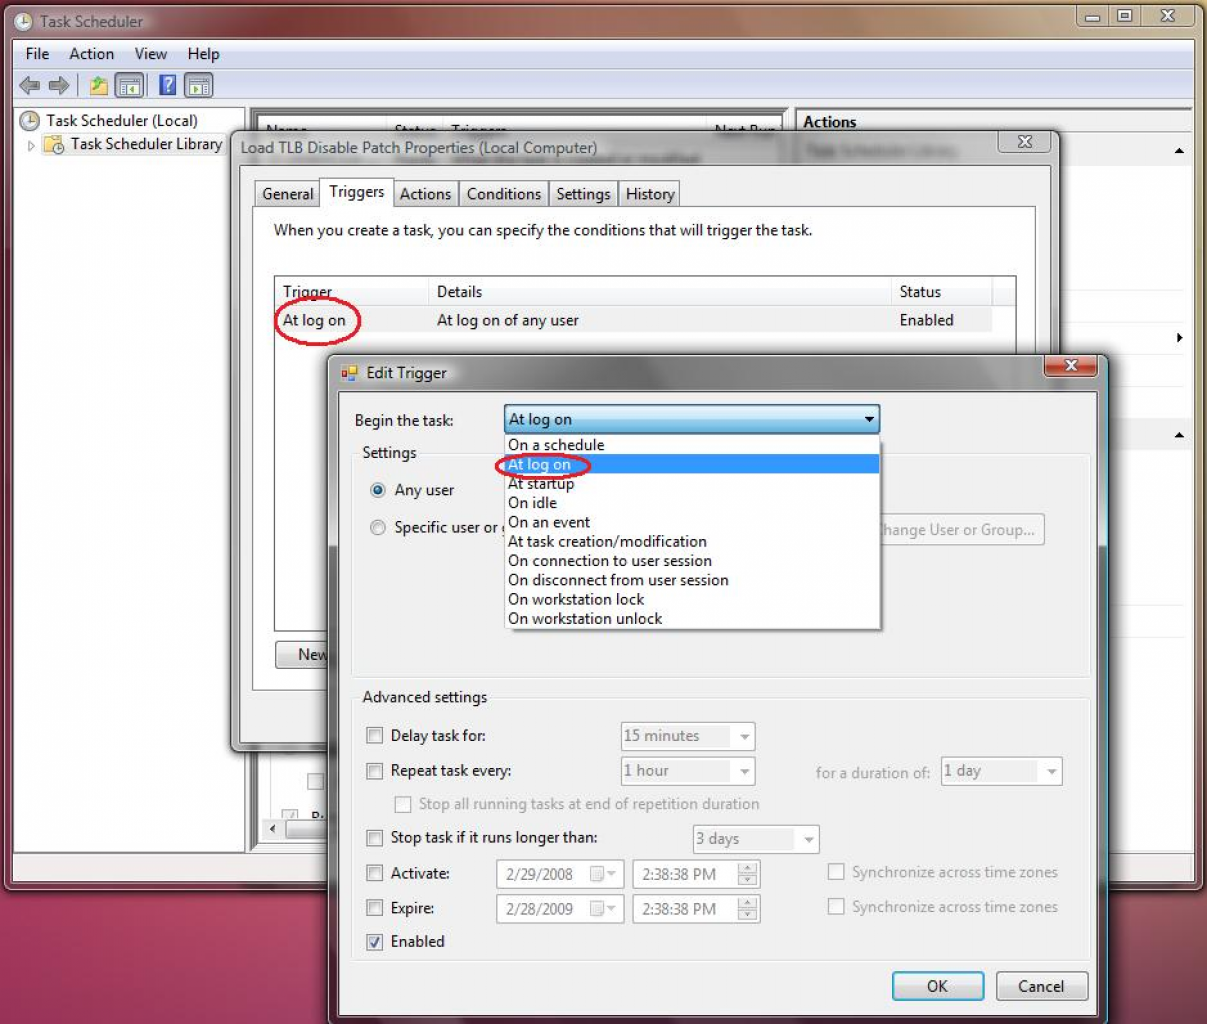
Task: Click the blue Help question mark icon
Action: click(168, 86)
